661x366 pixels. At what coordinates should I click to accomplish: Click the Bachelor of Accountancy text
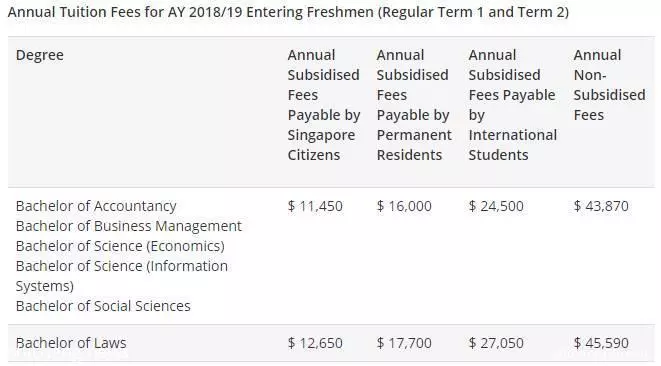[x=96, y=206]
